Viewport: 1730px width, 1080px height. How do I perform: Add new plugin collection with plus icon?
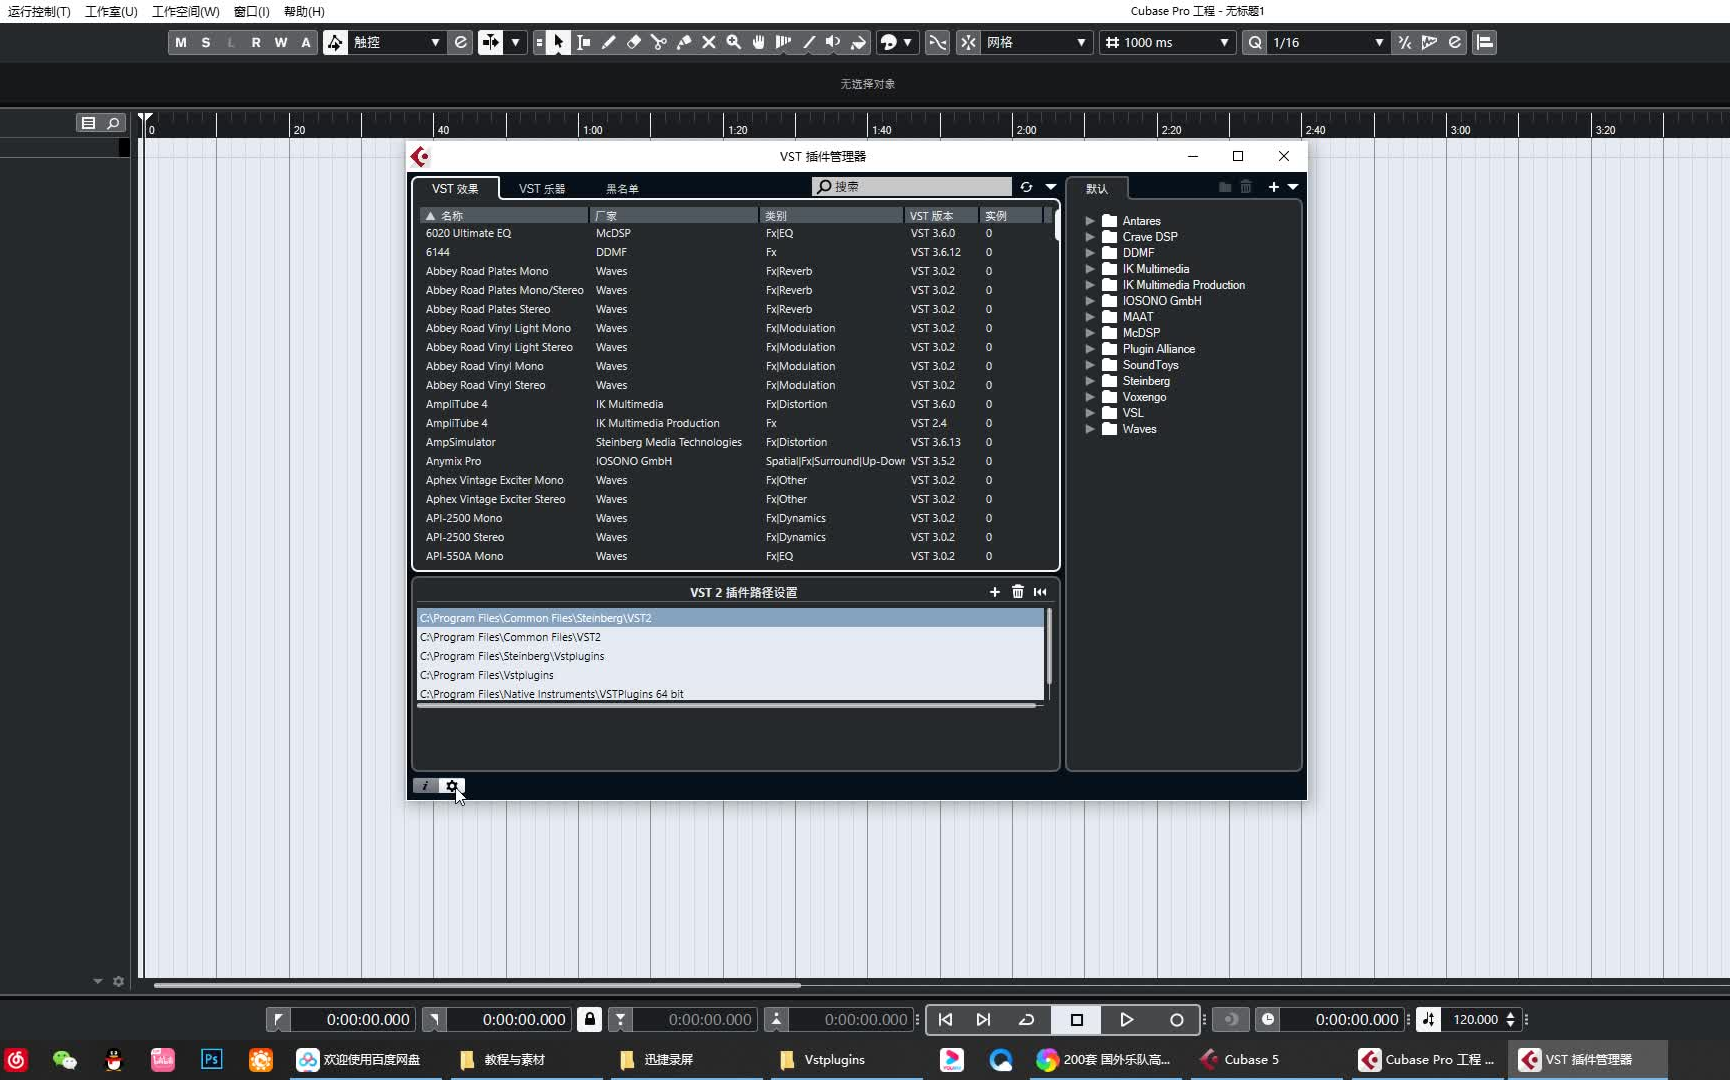coord(1274,187)
